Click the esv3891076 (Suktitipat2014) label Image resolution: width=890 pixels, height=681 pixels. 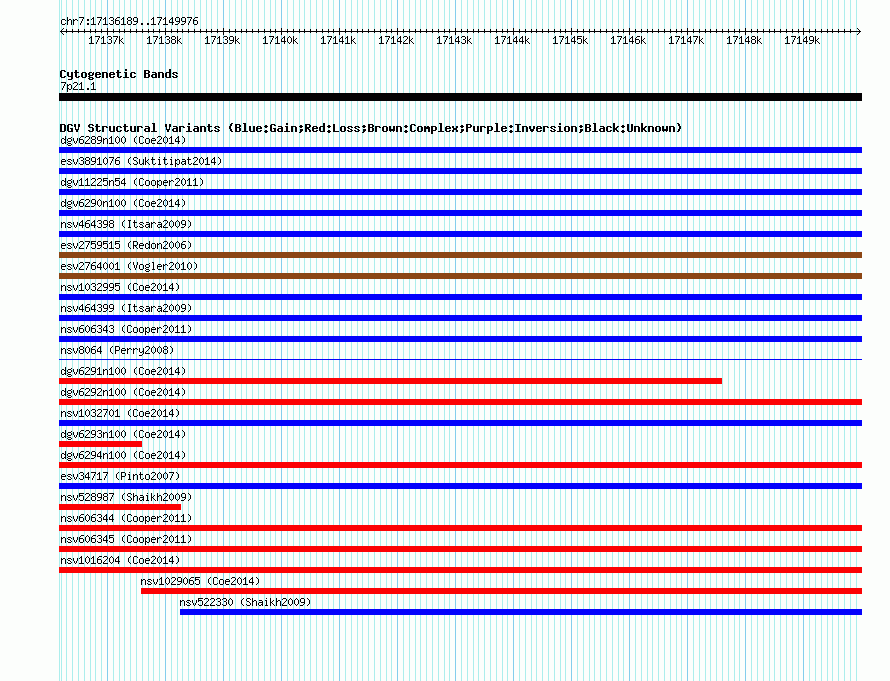pos(141,161)
